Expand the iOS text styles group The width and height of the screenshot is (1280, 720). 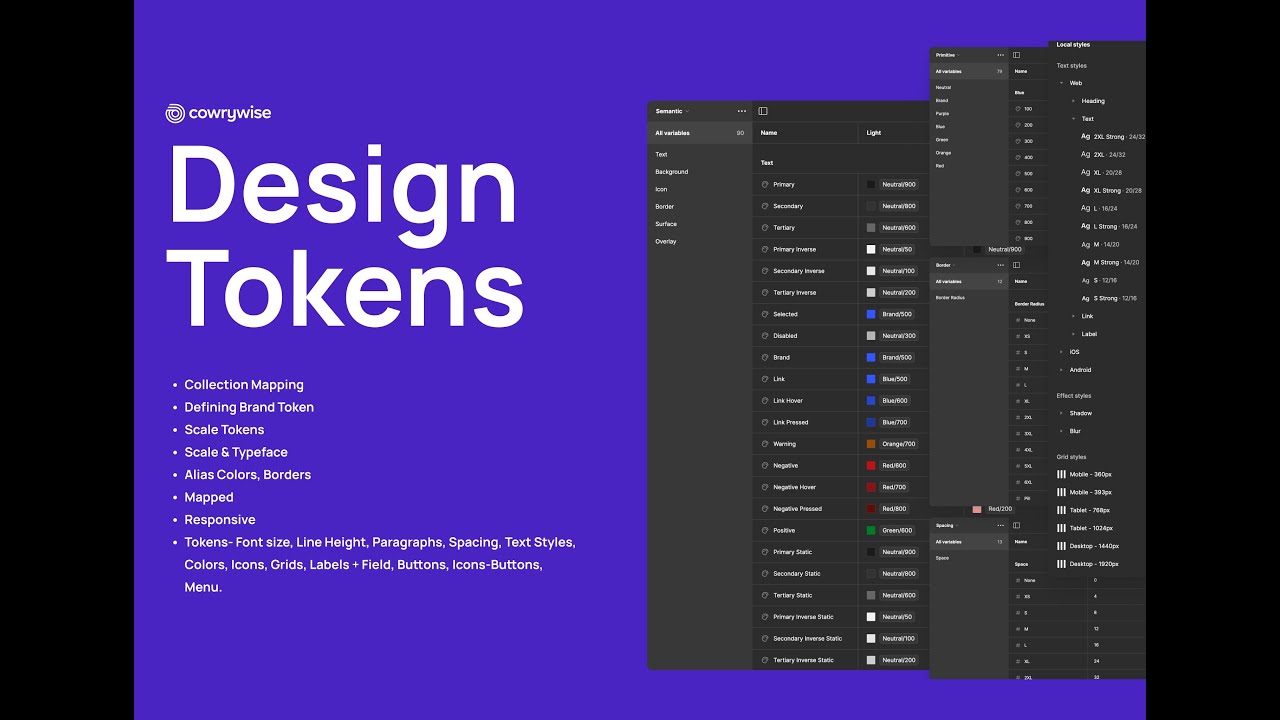point(1062,352)
